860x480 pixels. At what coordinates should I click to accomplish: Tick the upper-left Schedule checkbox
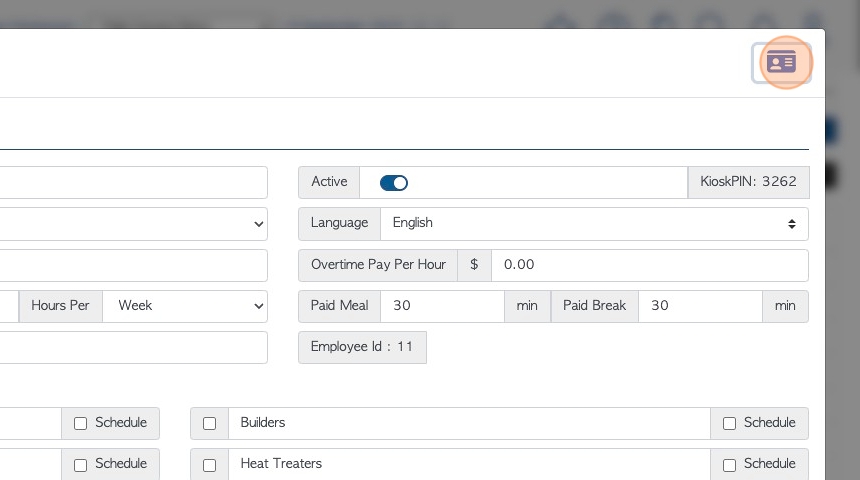pos(81,423)
